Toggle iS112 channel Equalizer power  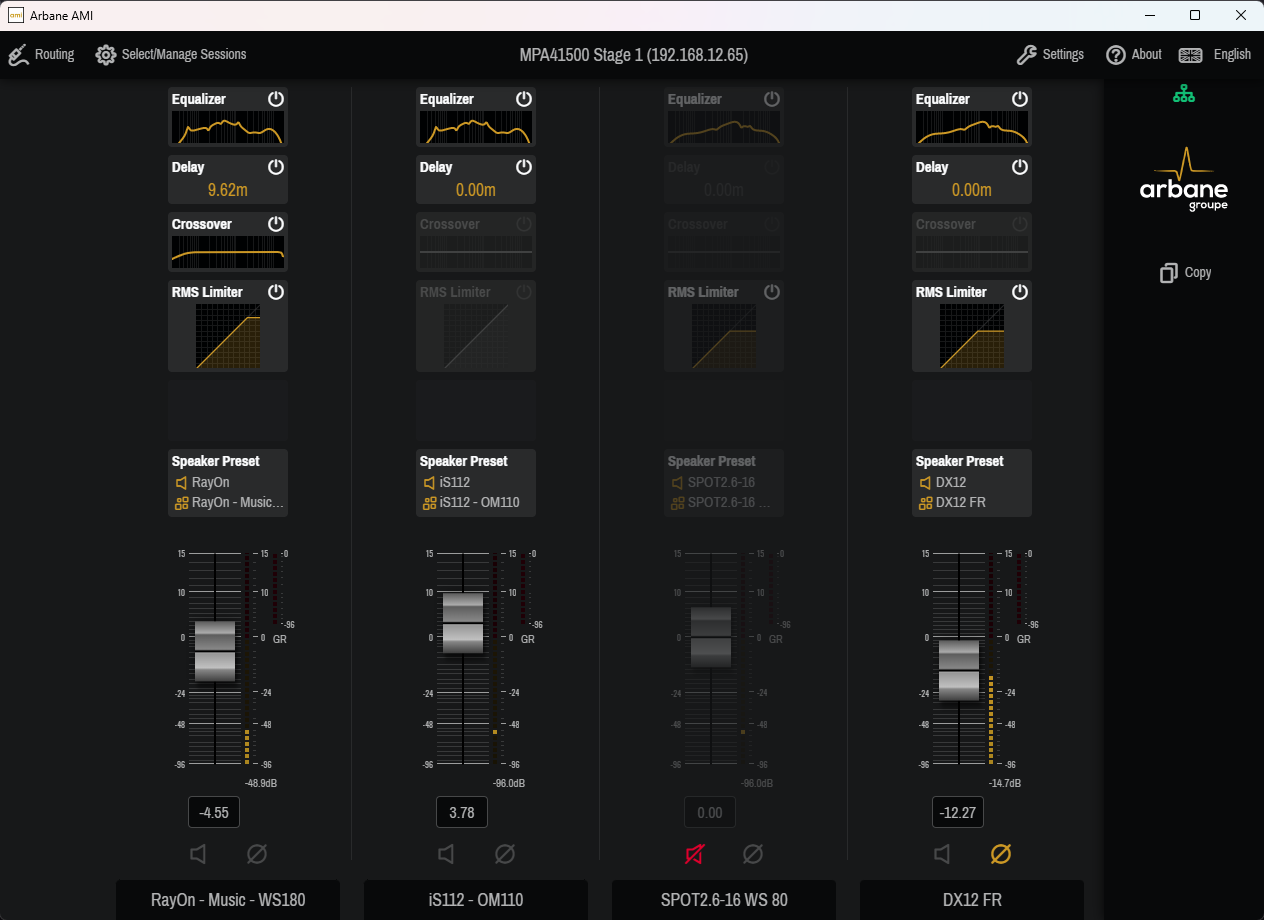pos(524,99)
